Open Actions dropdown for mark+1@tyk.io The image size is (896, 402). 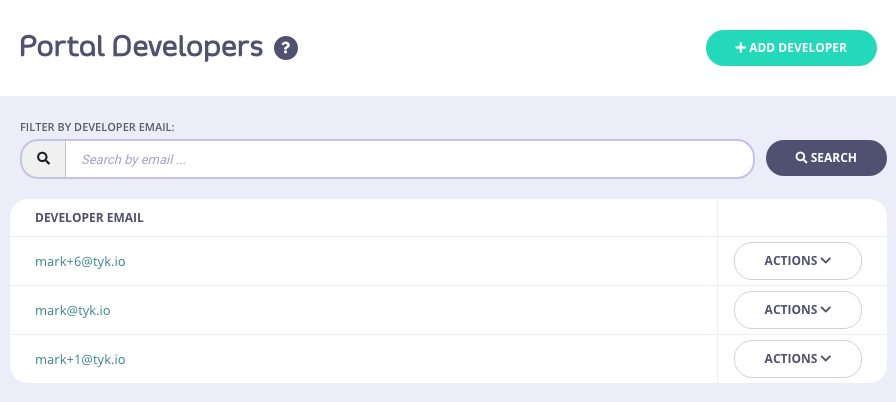point(797,359)
